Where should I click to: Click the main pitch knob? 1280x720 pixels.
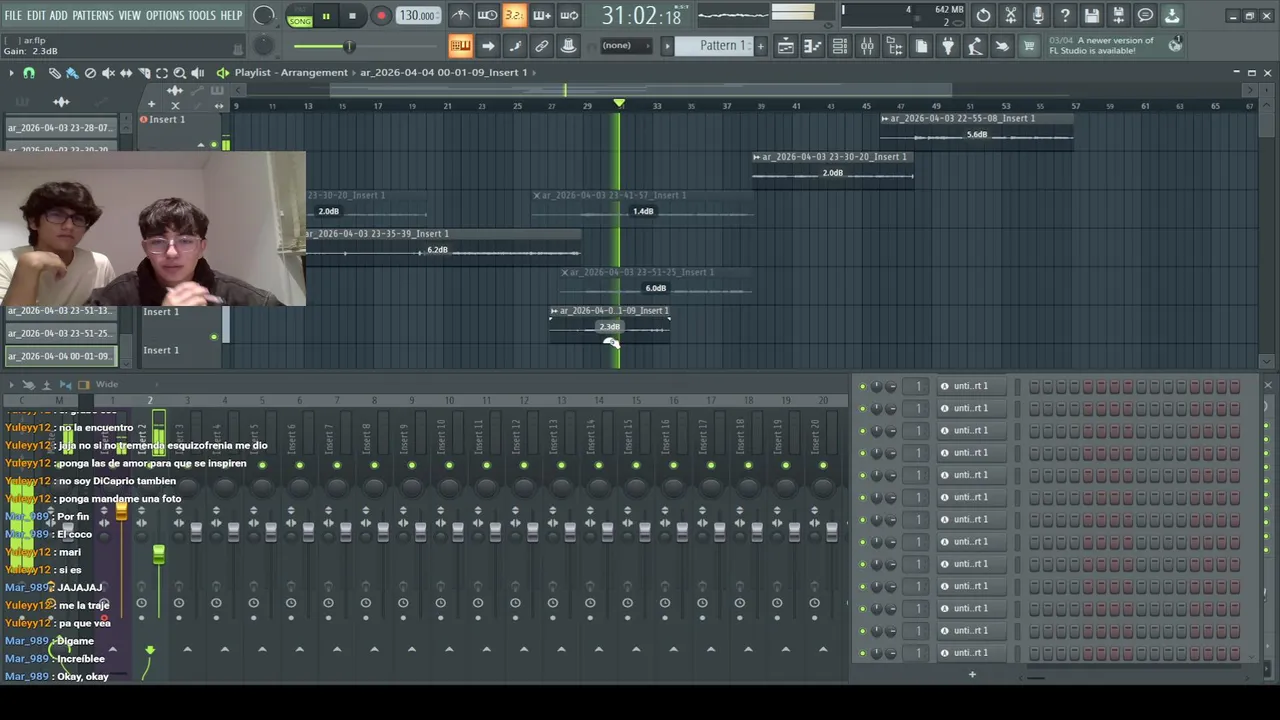(264, 46)
